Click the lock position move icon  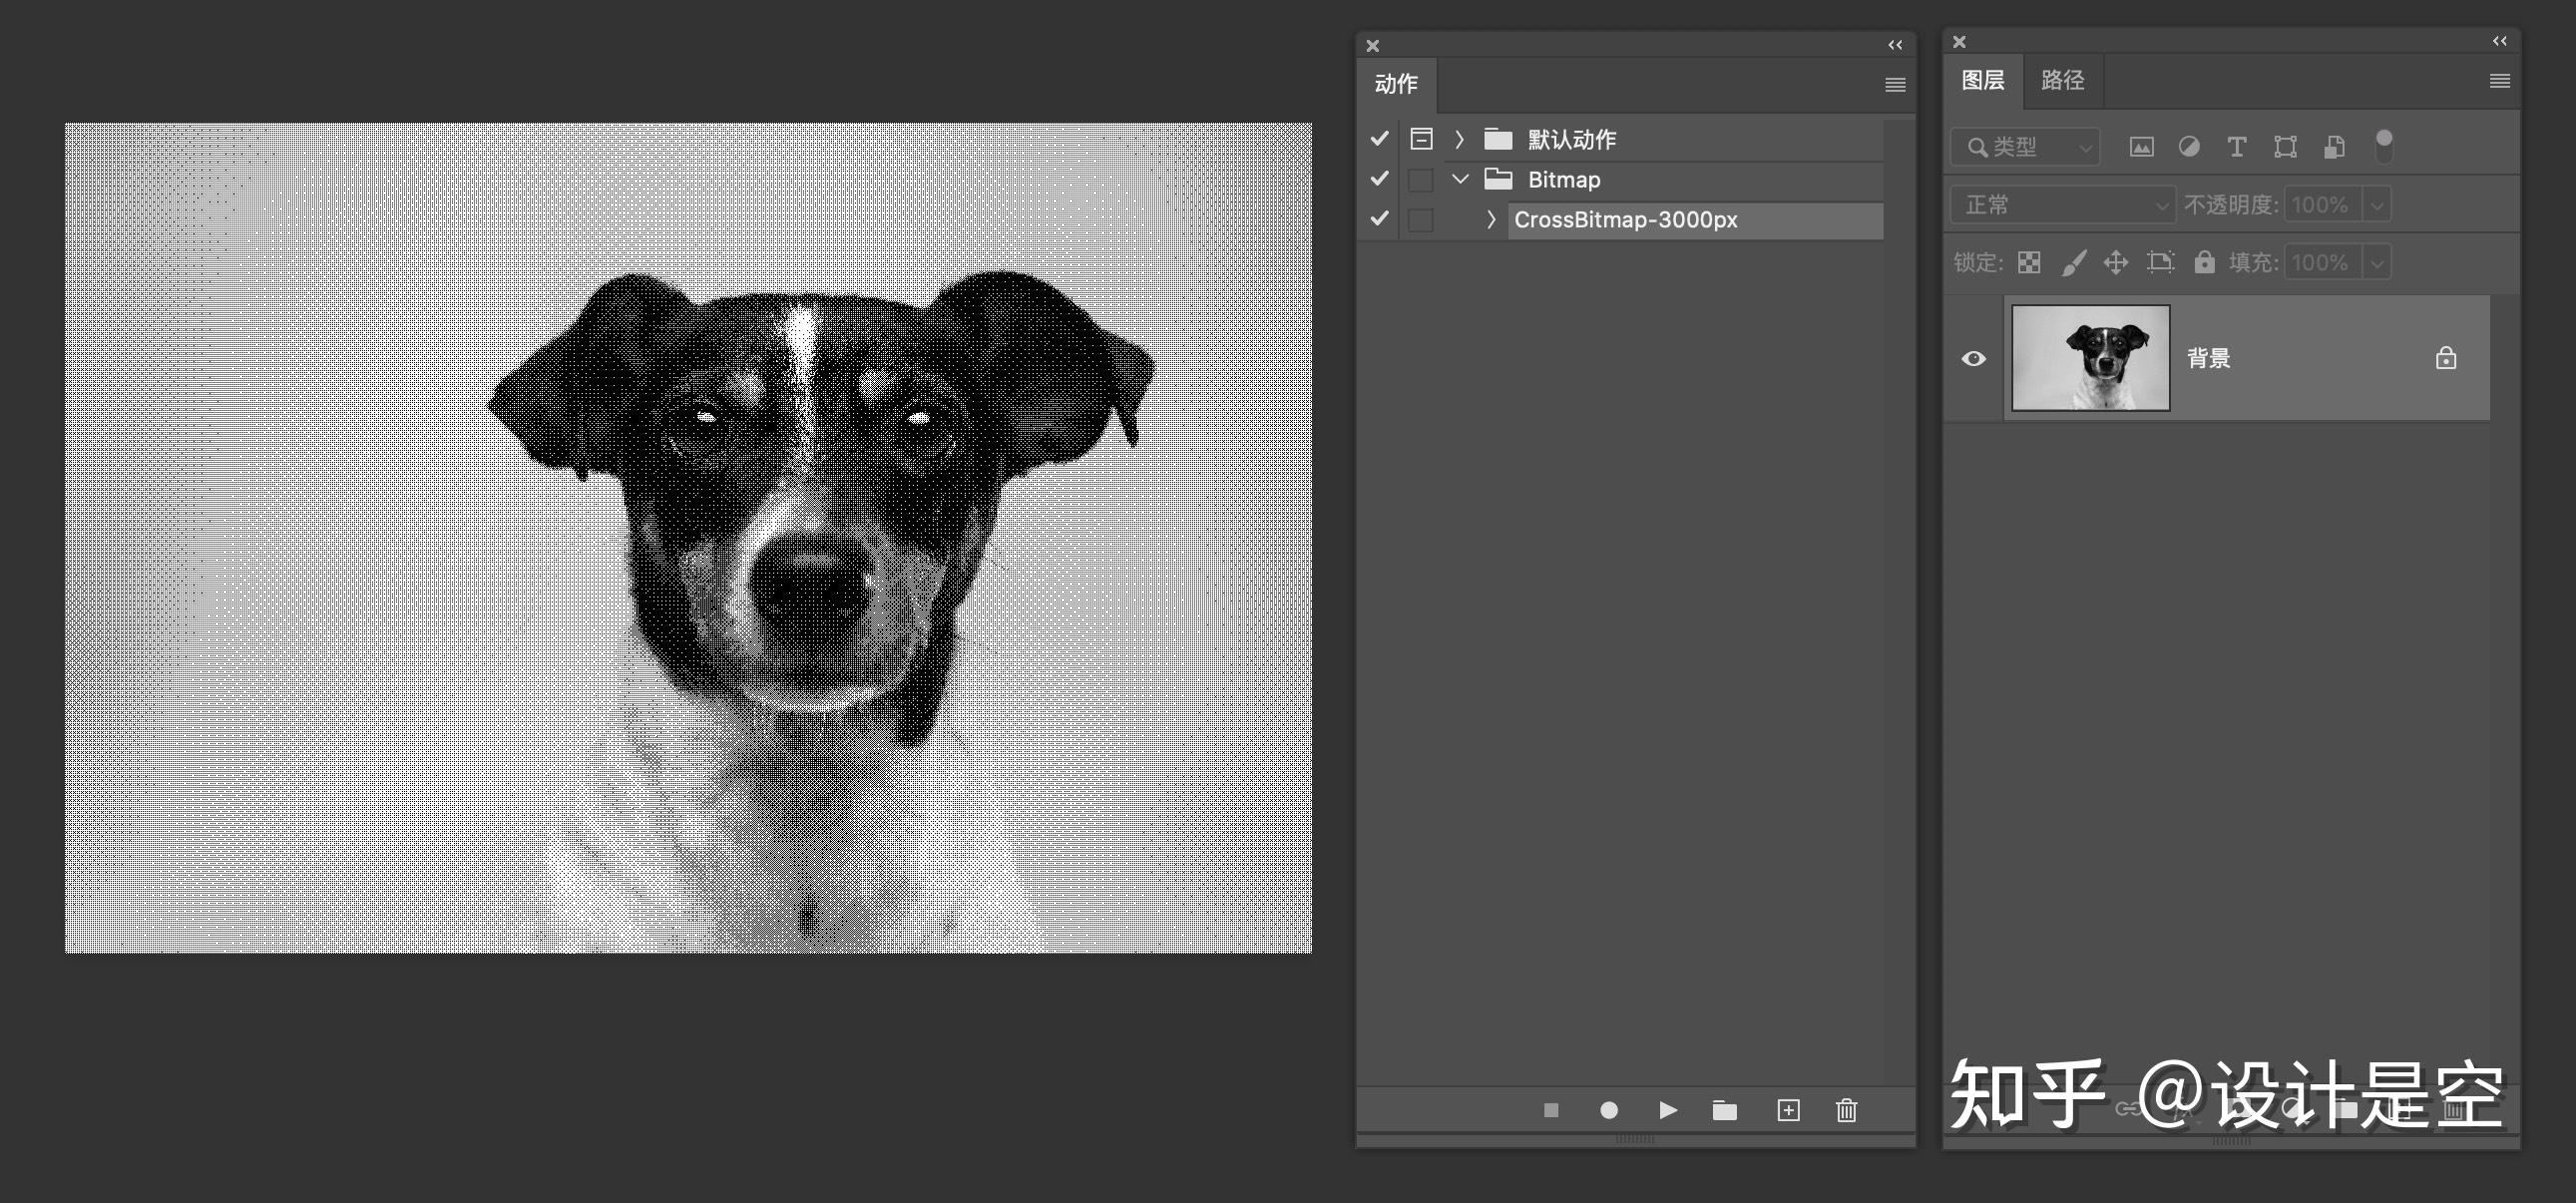[2115, 262]
